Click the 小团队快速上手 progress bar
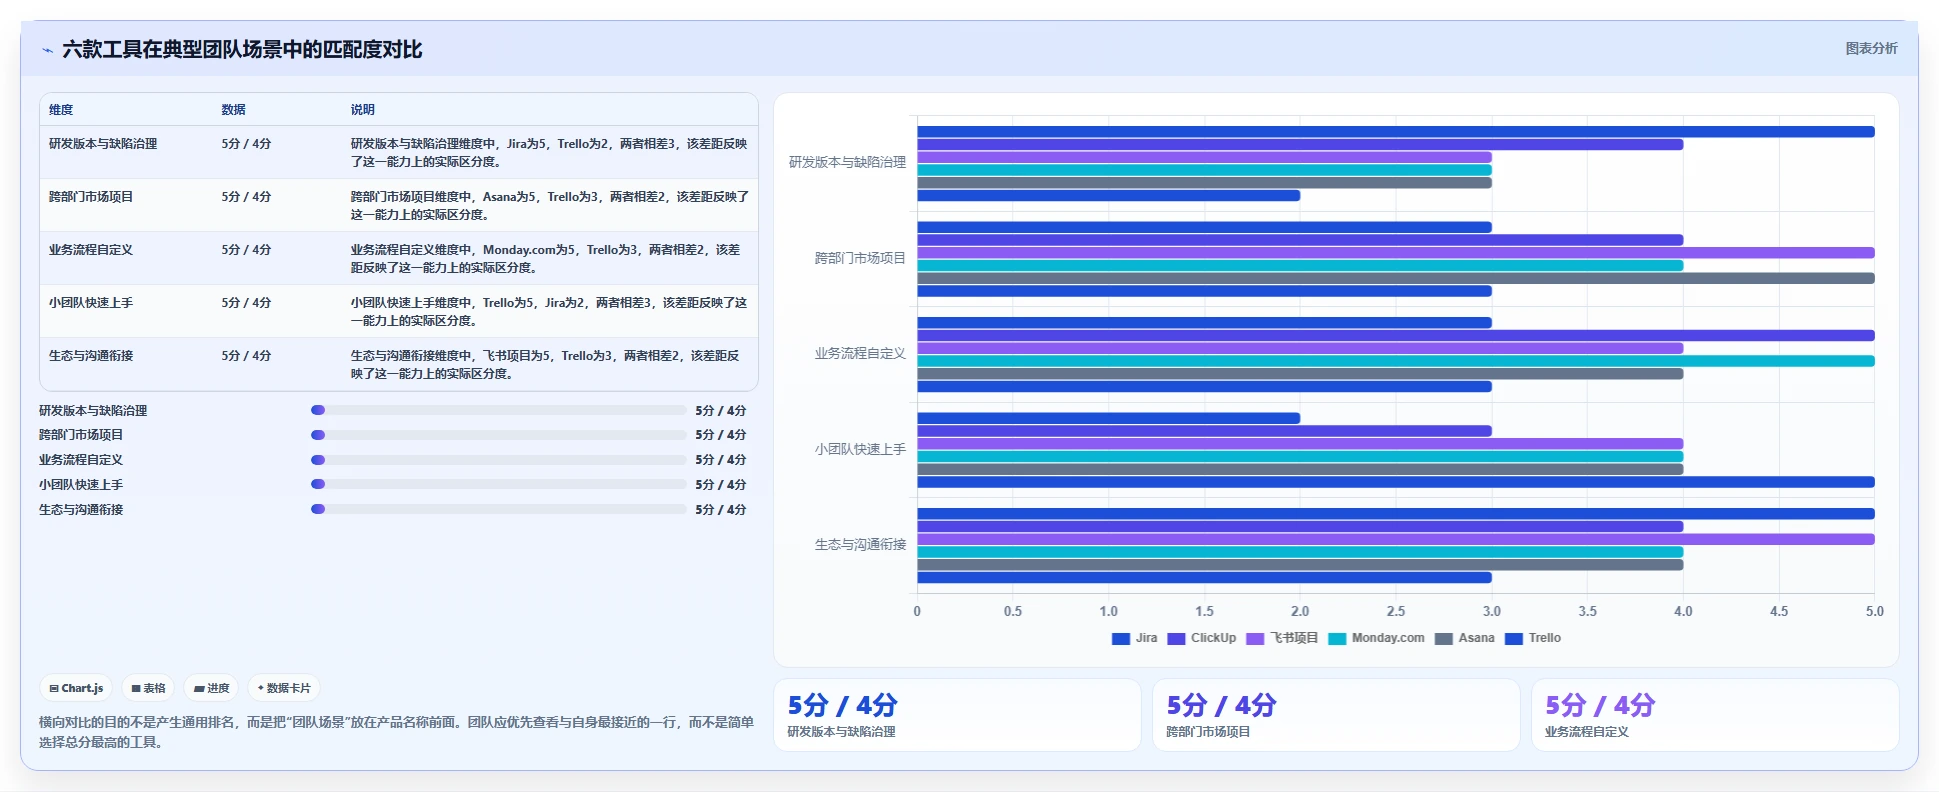 pos(498,484)
